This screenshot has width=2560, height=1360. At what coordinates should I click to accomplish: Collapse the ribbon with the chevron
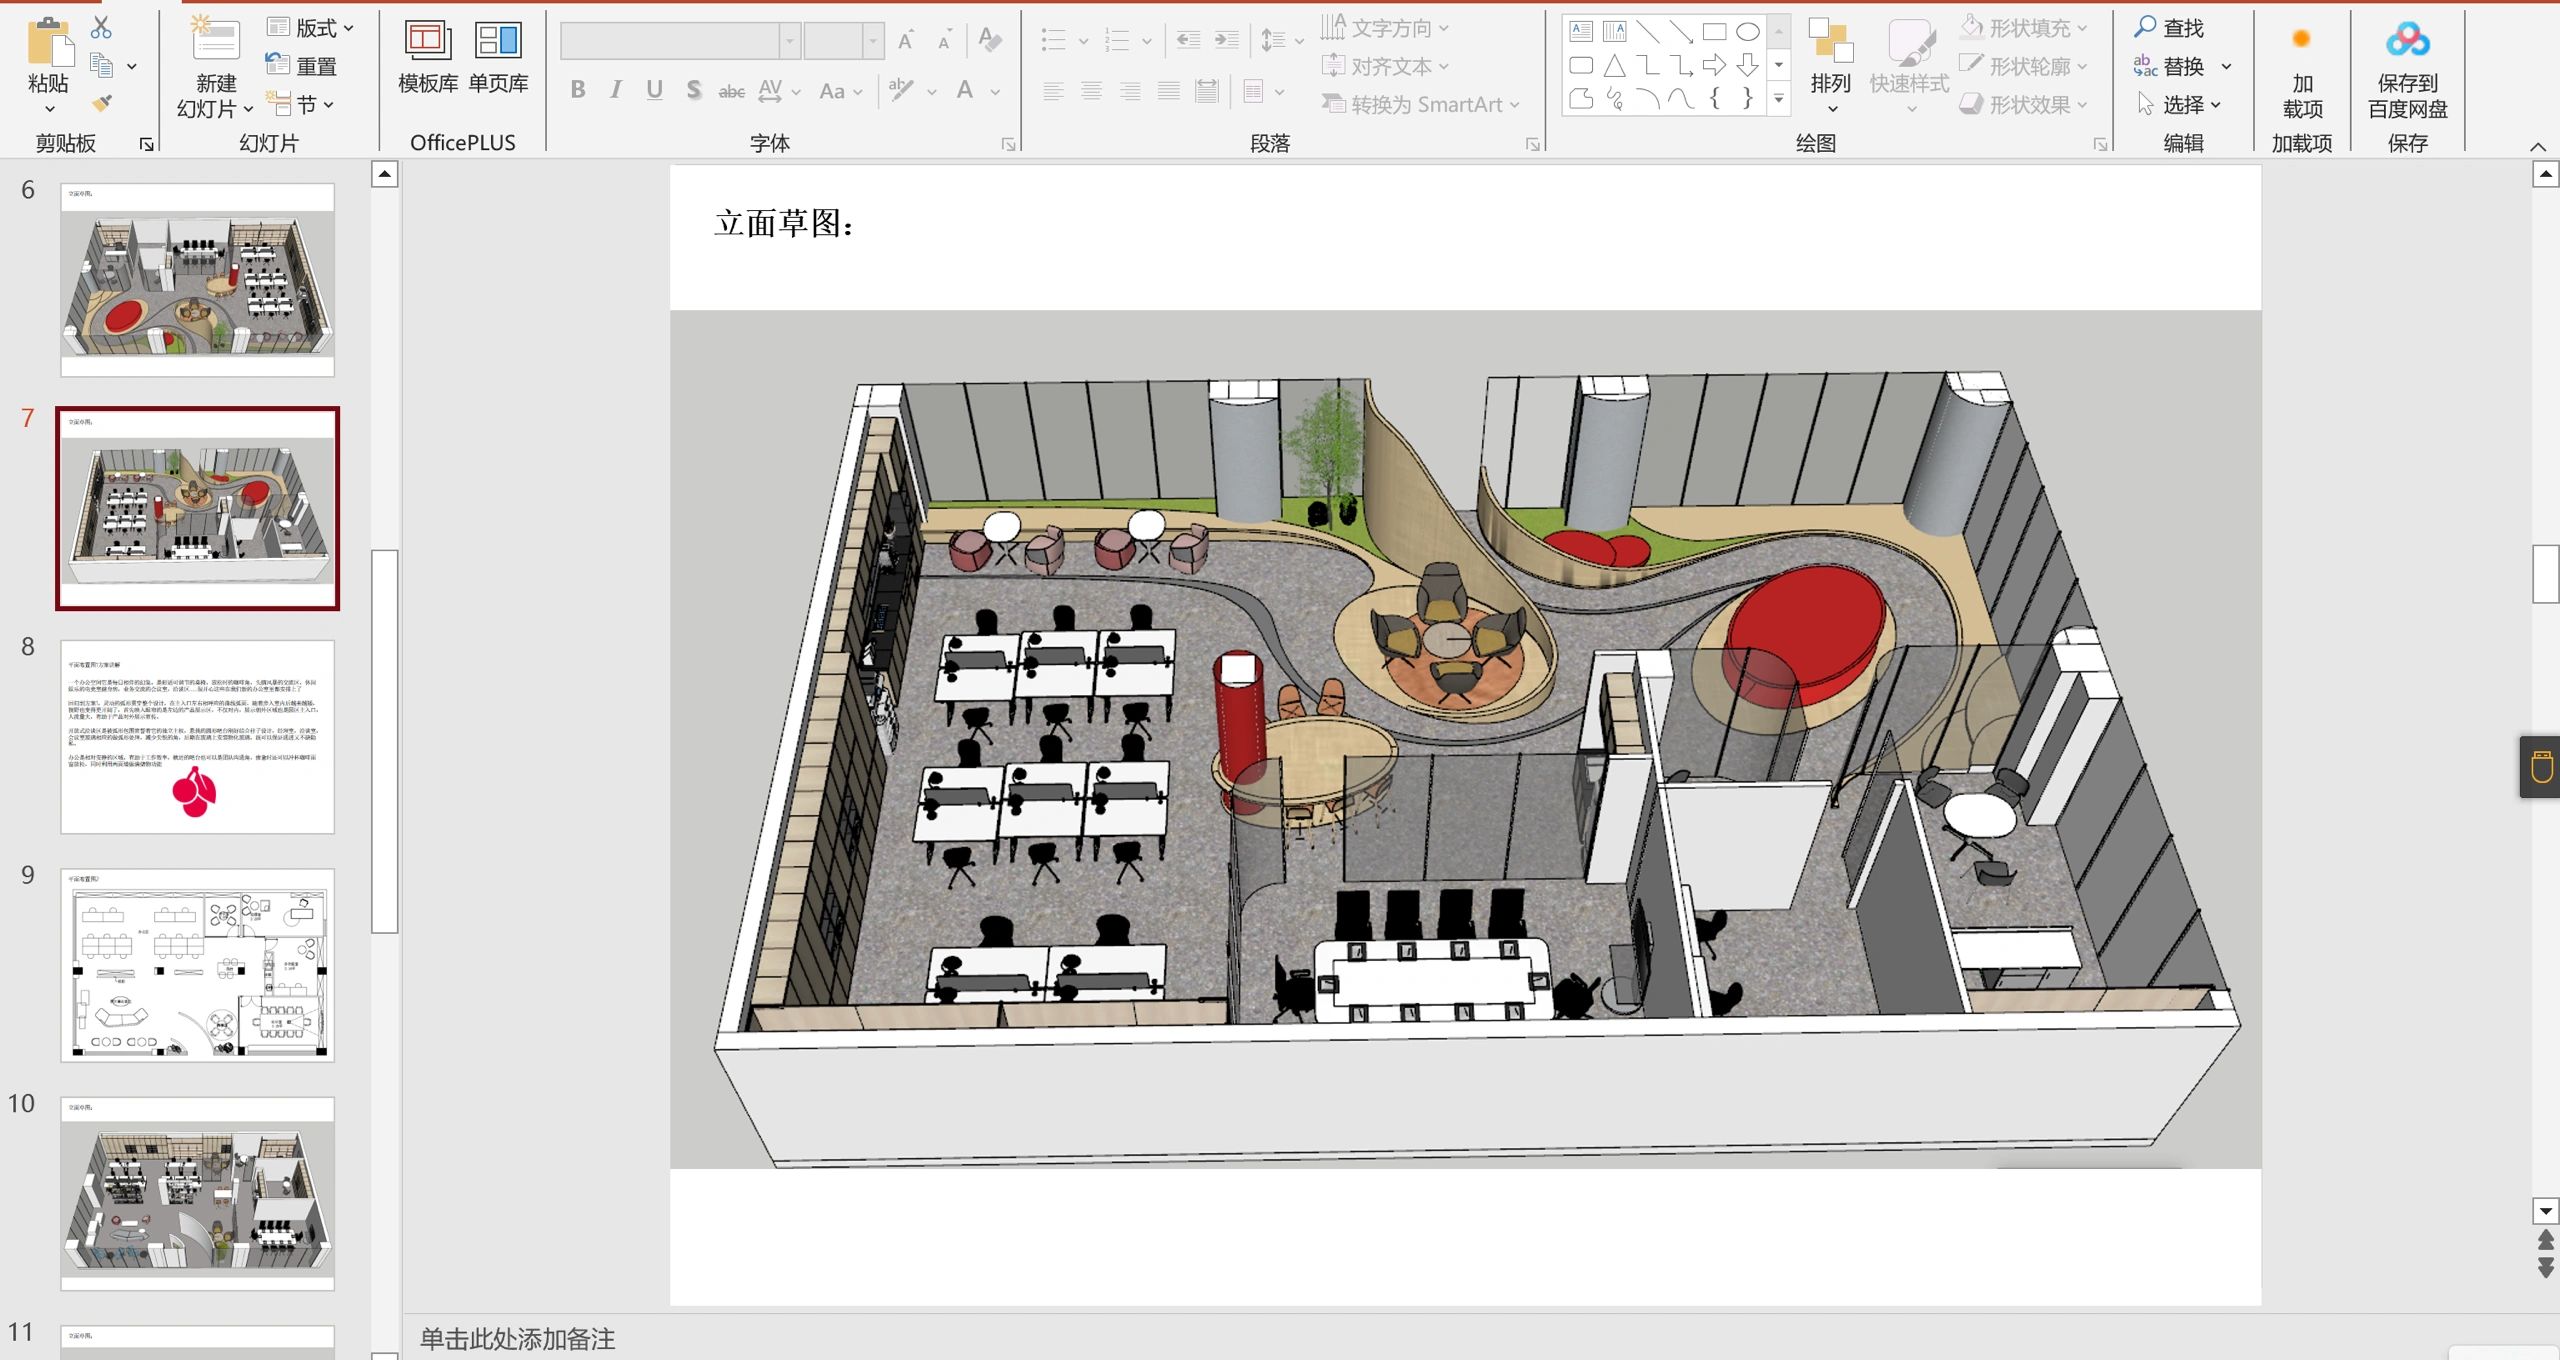[2538, 147]
